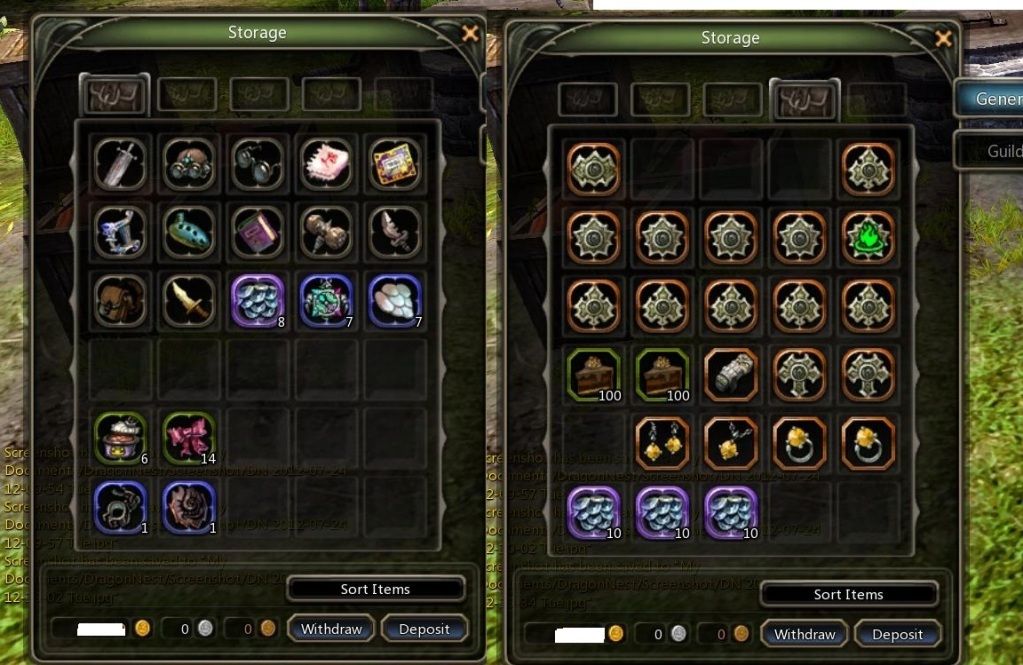Click Withdraw in right storage window

(x=804, y=634)
